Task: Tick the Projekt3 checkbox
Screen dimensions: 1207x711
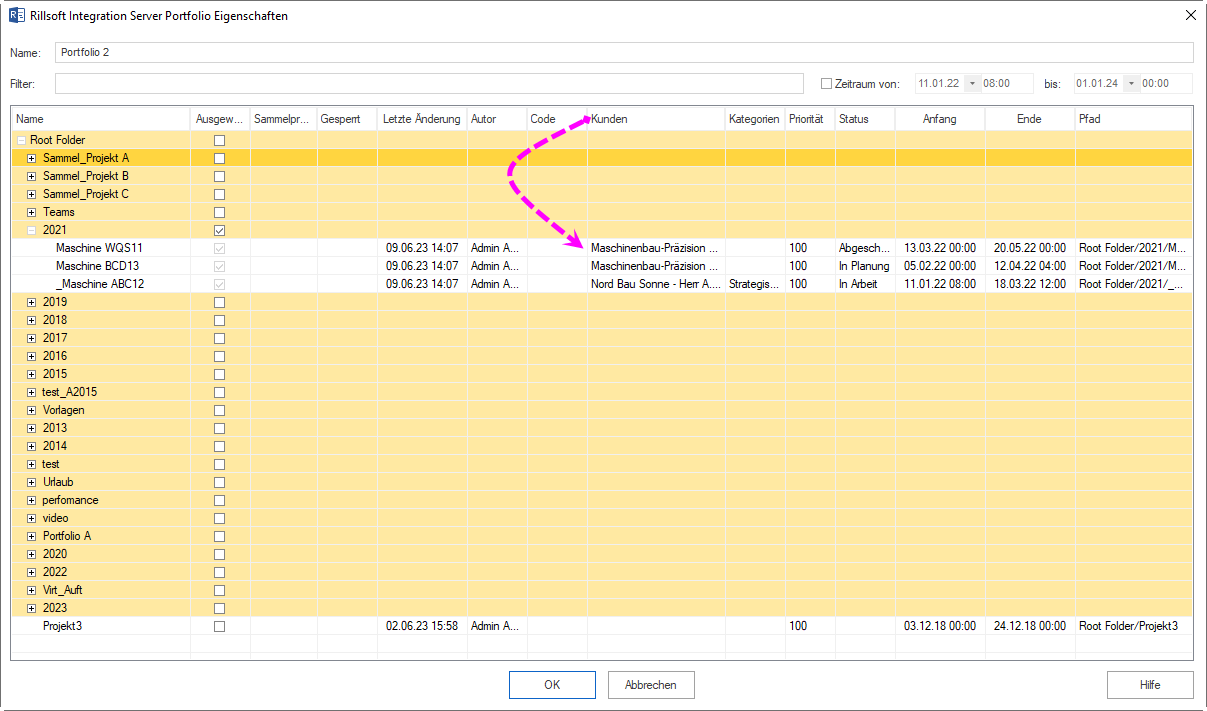Action: tap(219, 626)
